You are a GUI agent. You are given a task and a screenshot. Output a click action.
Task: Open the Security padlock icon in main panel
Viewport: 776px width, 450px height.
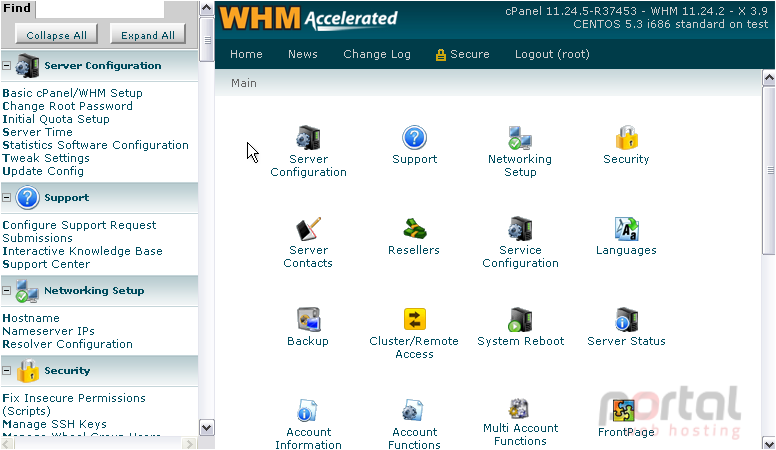[626, 138]
